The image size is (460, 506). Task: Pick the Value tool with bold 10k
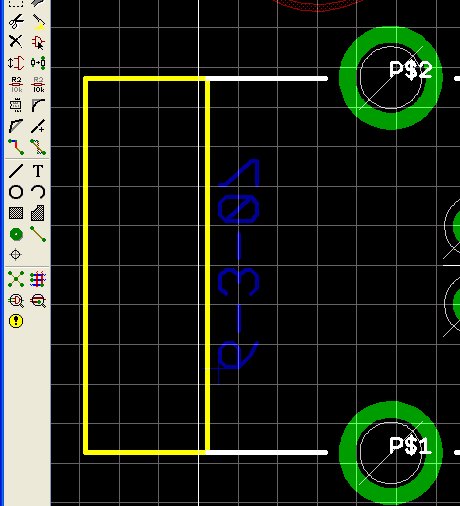(x=38, y=85)
